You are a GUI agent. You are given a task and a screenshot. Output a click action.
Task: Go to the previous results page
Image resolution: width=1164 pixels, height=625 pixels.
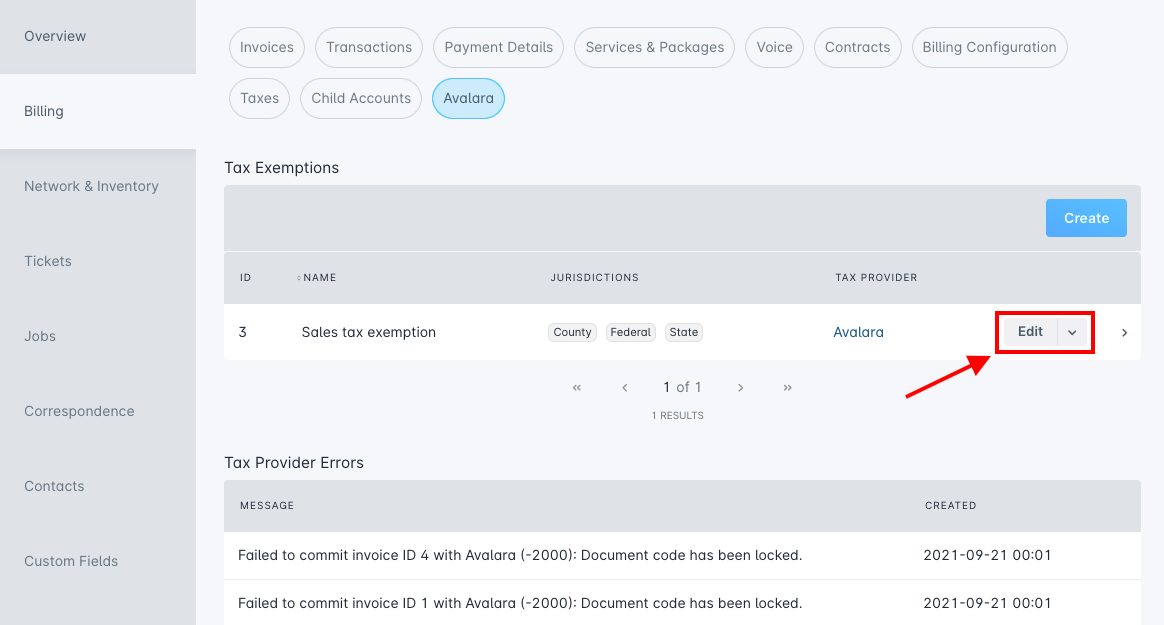coord(625,387)
